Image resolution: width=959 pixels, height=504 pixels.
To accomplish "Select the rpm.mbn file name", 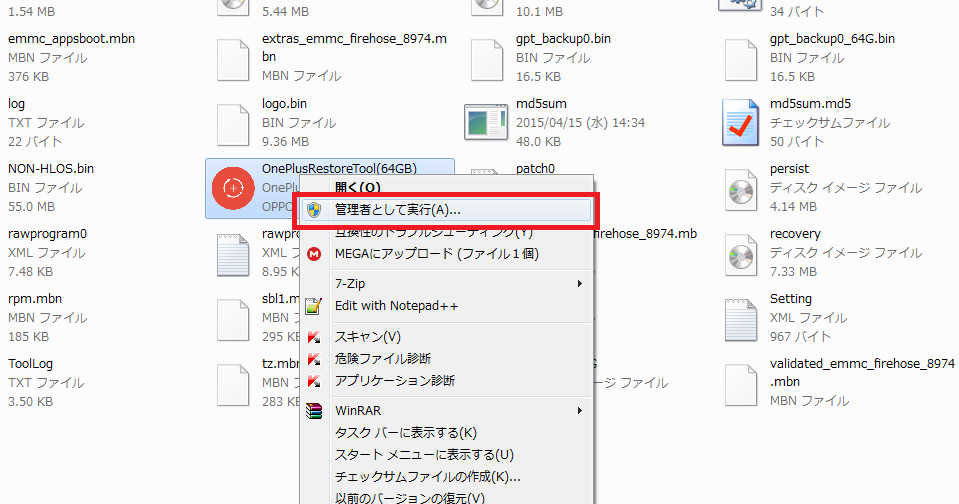I will [35, 298].
